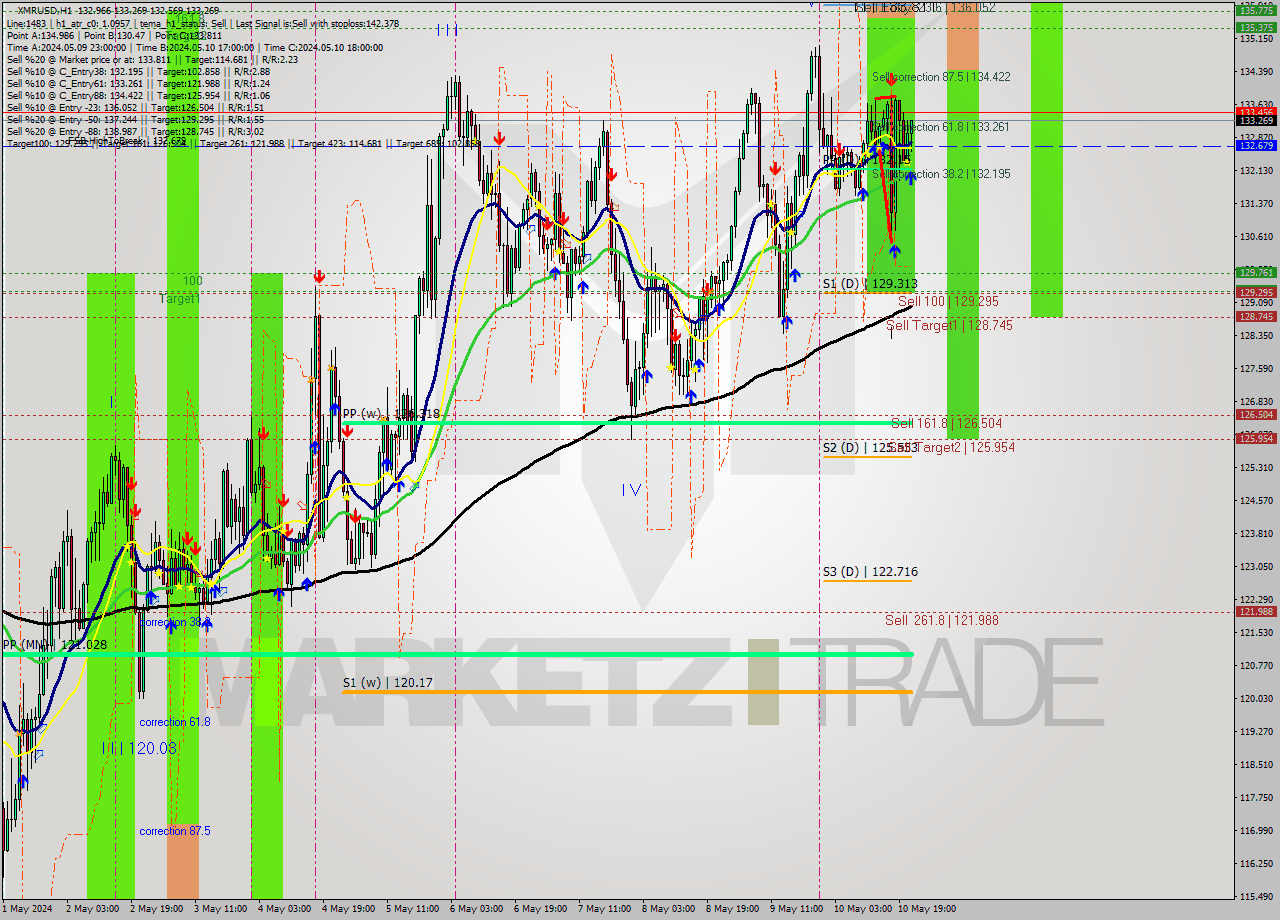Select the 'Sell %10 @ C_Entry88' line
The height and width of the screenshot is (920, 1280).
click(138, 95)
